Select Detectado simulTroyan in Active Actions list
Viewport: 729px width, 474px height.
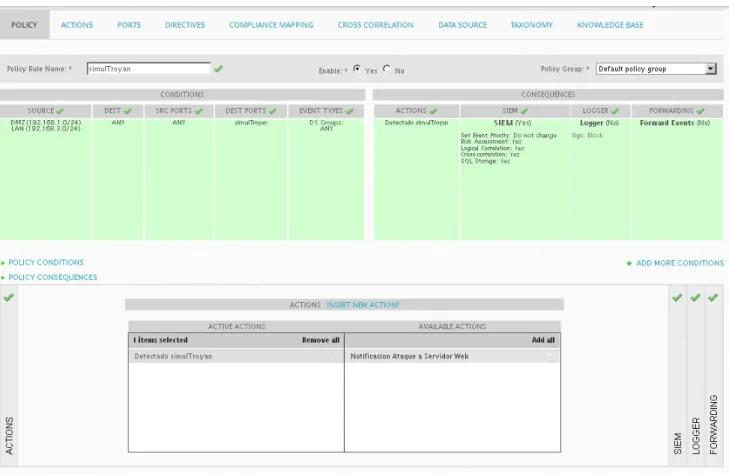point(236,356)
